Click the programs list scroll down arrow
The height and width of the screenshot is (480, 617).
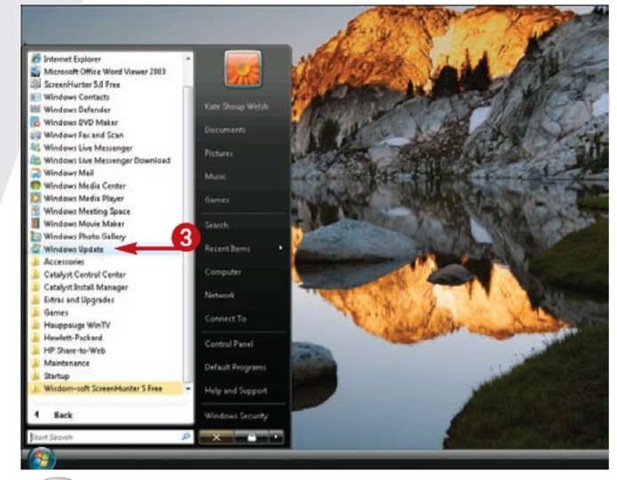(x=188, y=388)
